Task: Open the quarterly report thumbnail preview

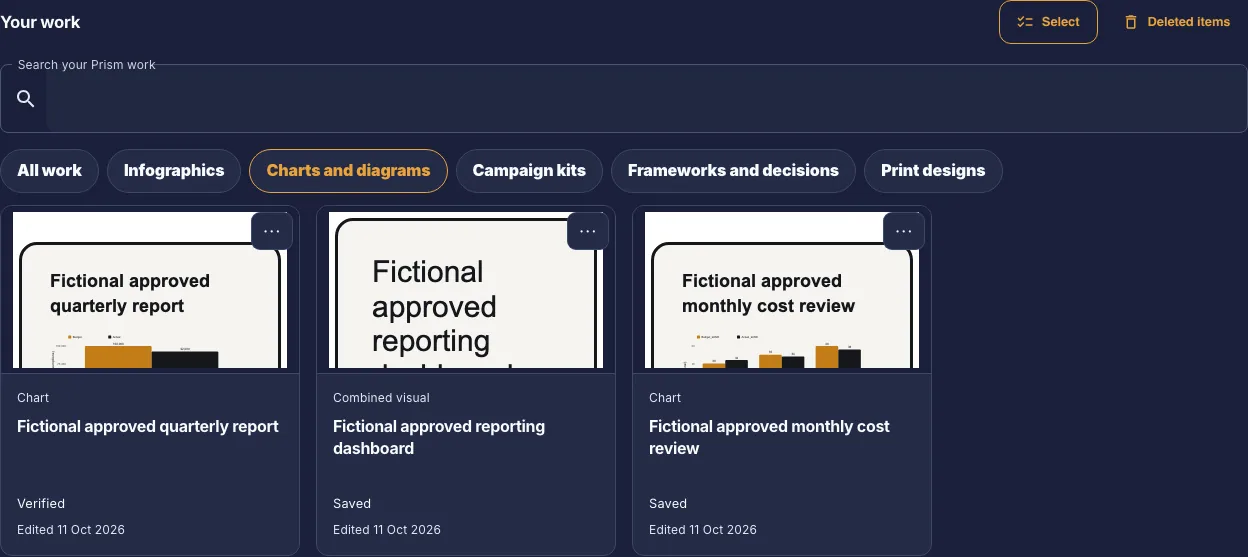Action: (x=150, y=290)
